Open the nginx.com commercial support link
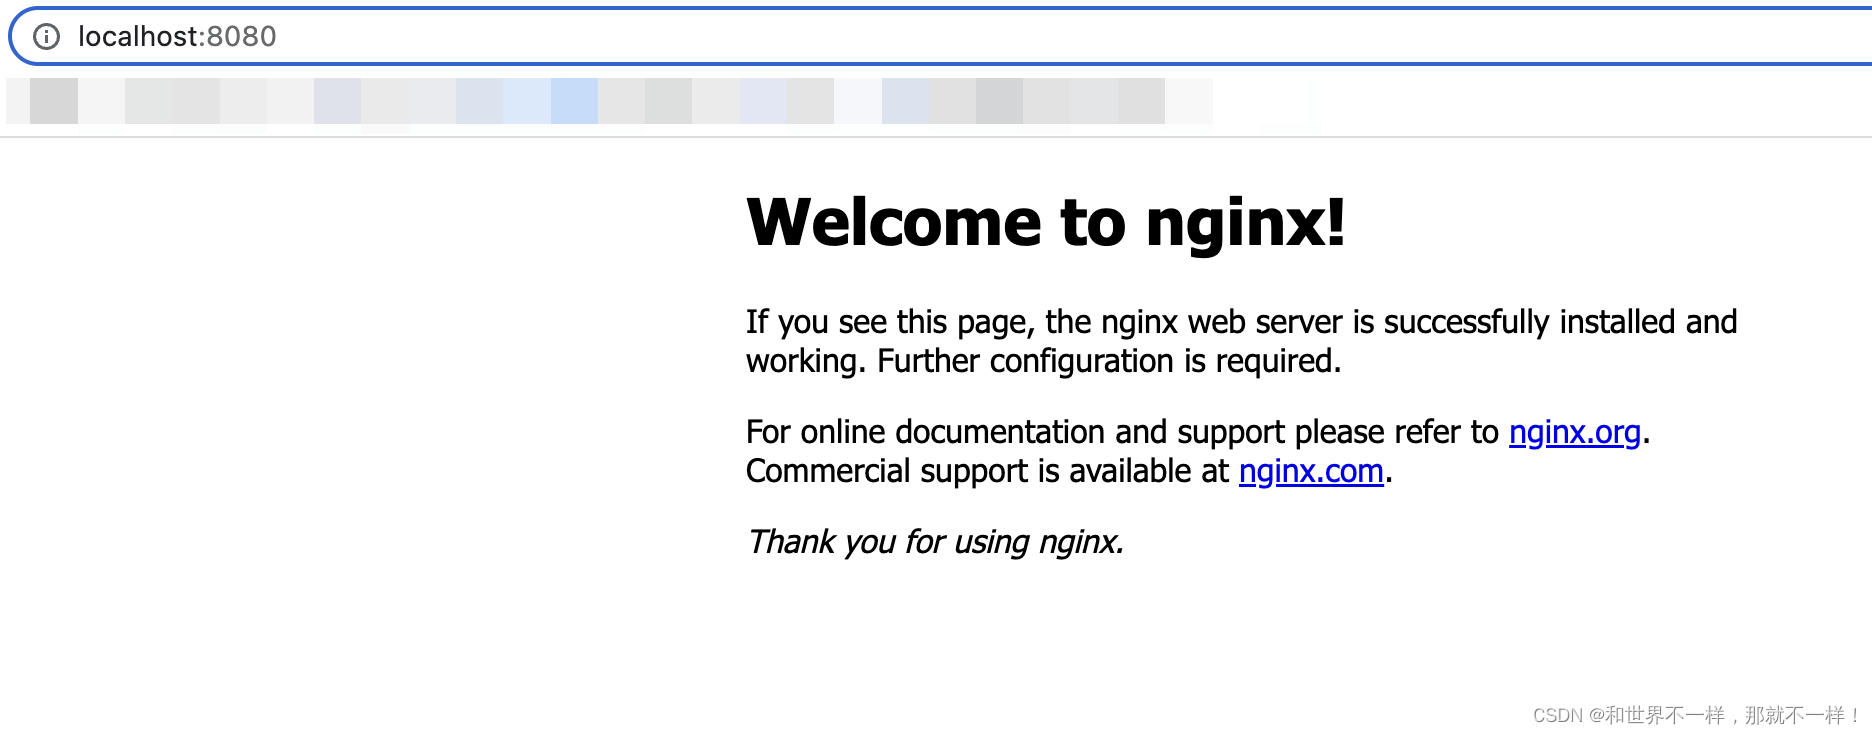The width and height of the screenshot is (1872, 734). click(x=1311, y=471)
